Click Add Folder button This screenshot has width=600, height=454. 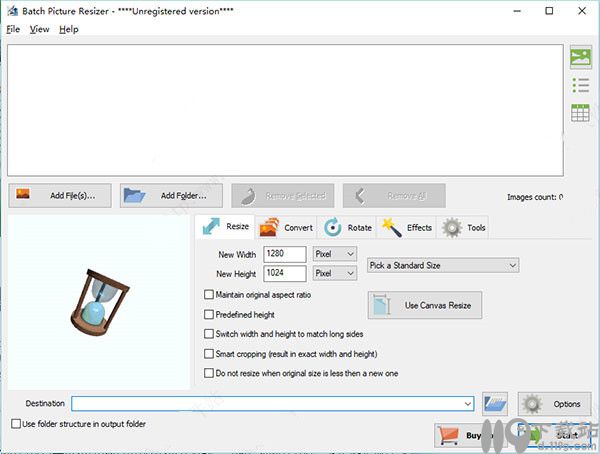point(171,196)
